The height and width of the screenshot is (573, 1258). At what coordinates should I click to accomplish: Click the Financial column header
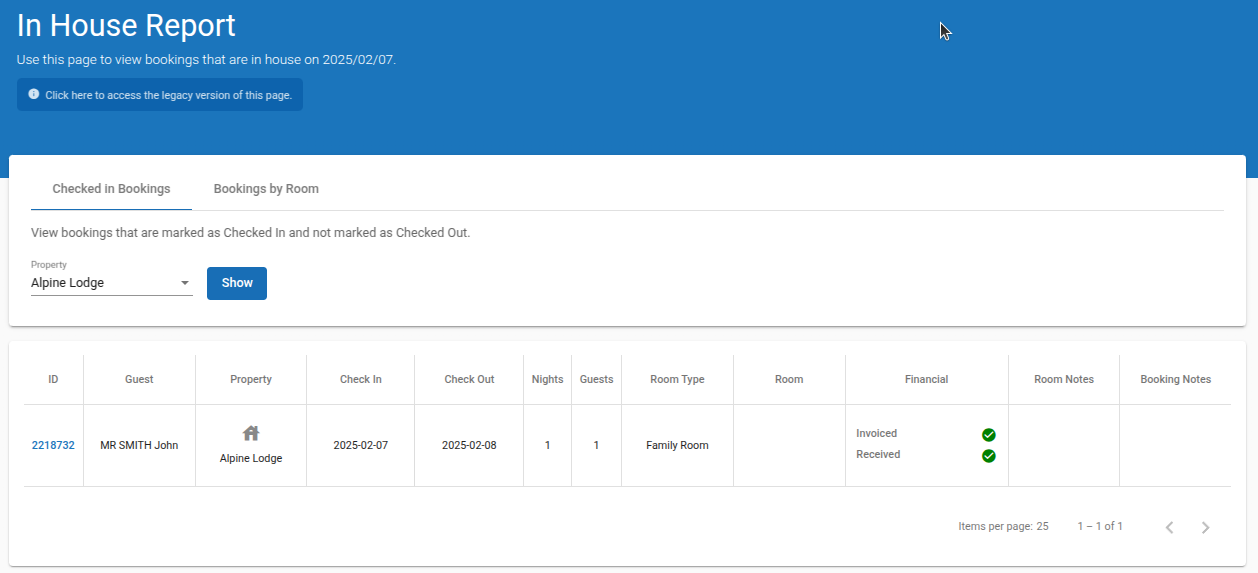926,379
